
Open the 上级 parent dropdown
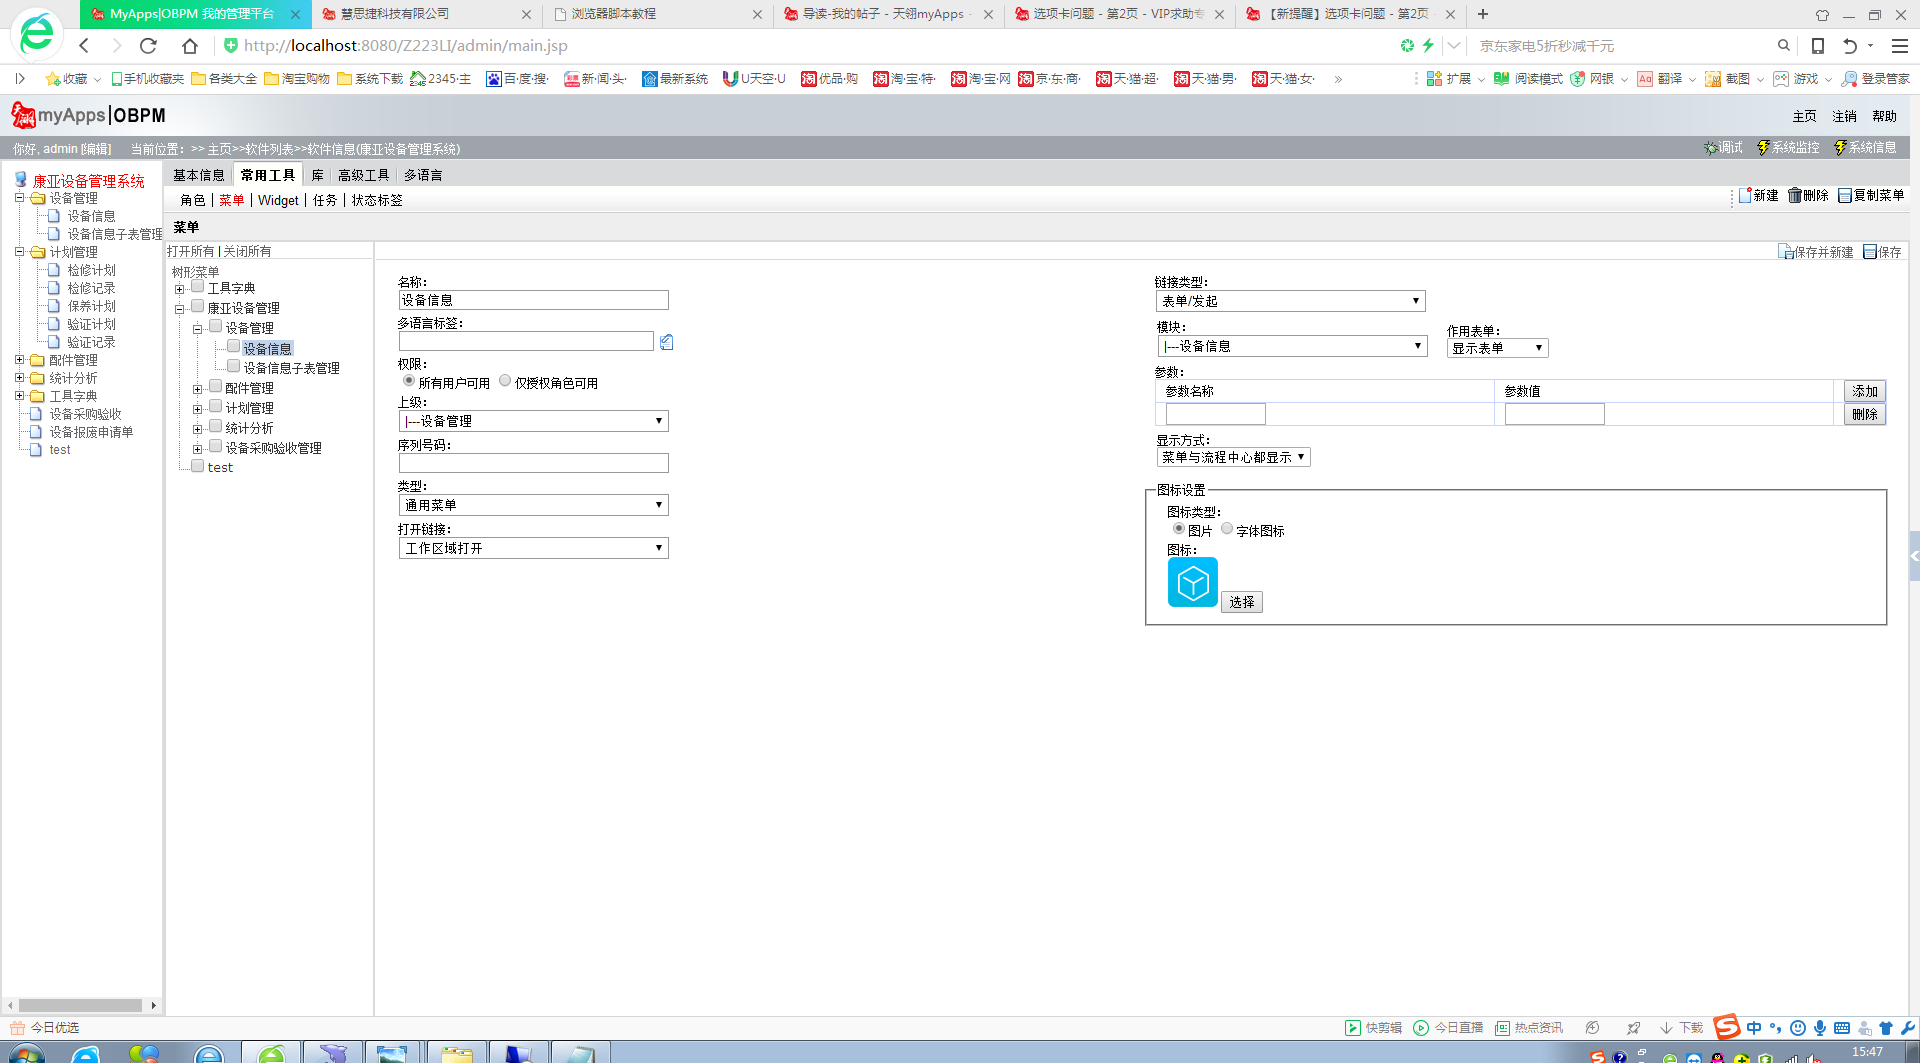[534, 421]
